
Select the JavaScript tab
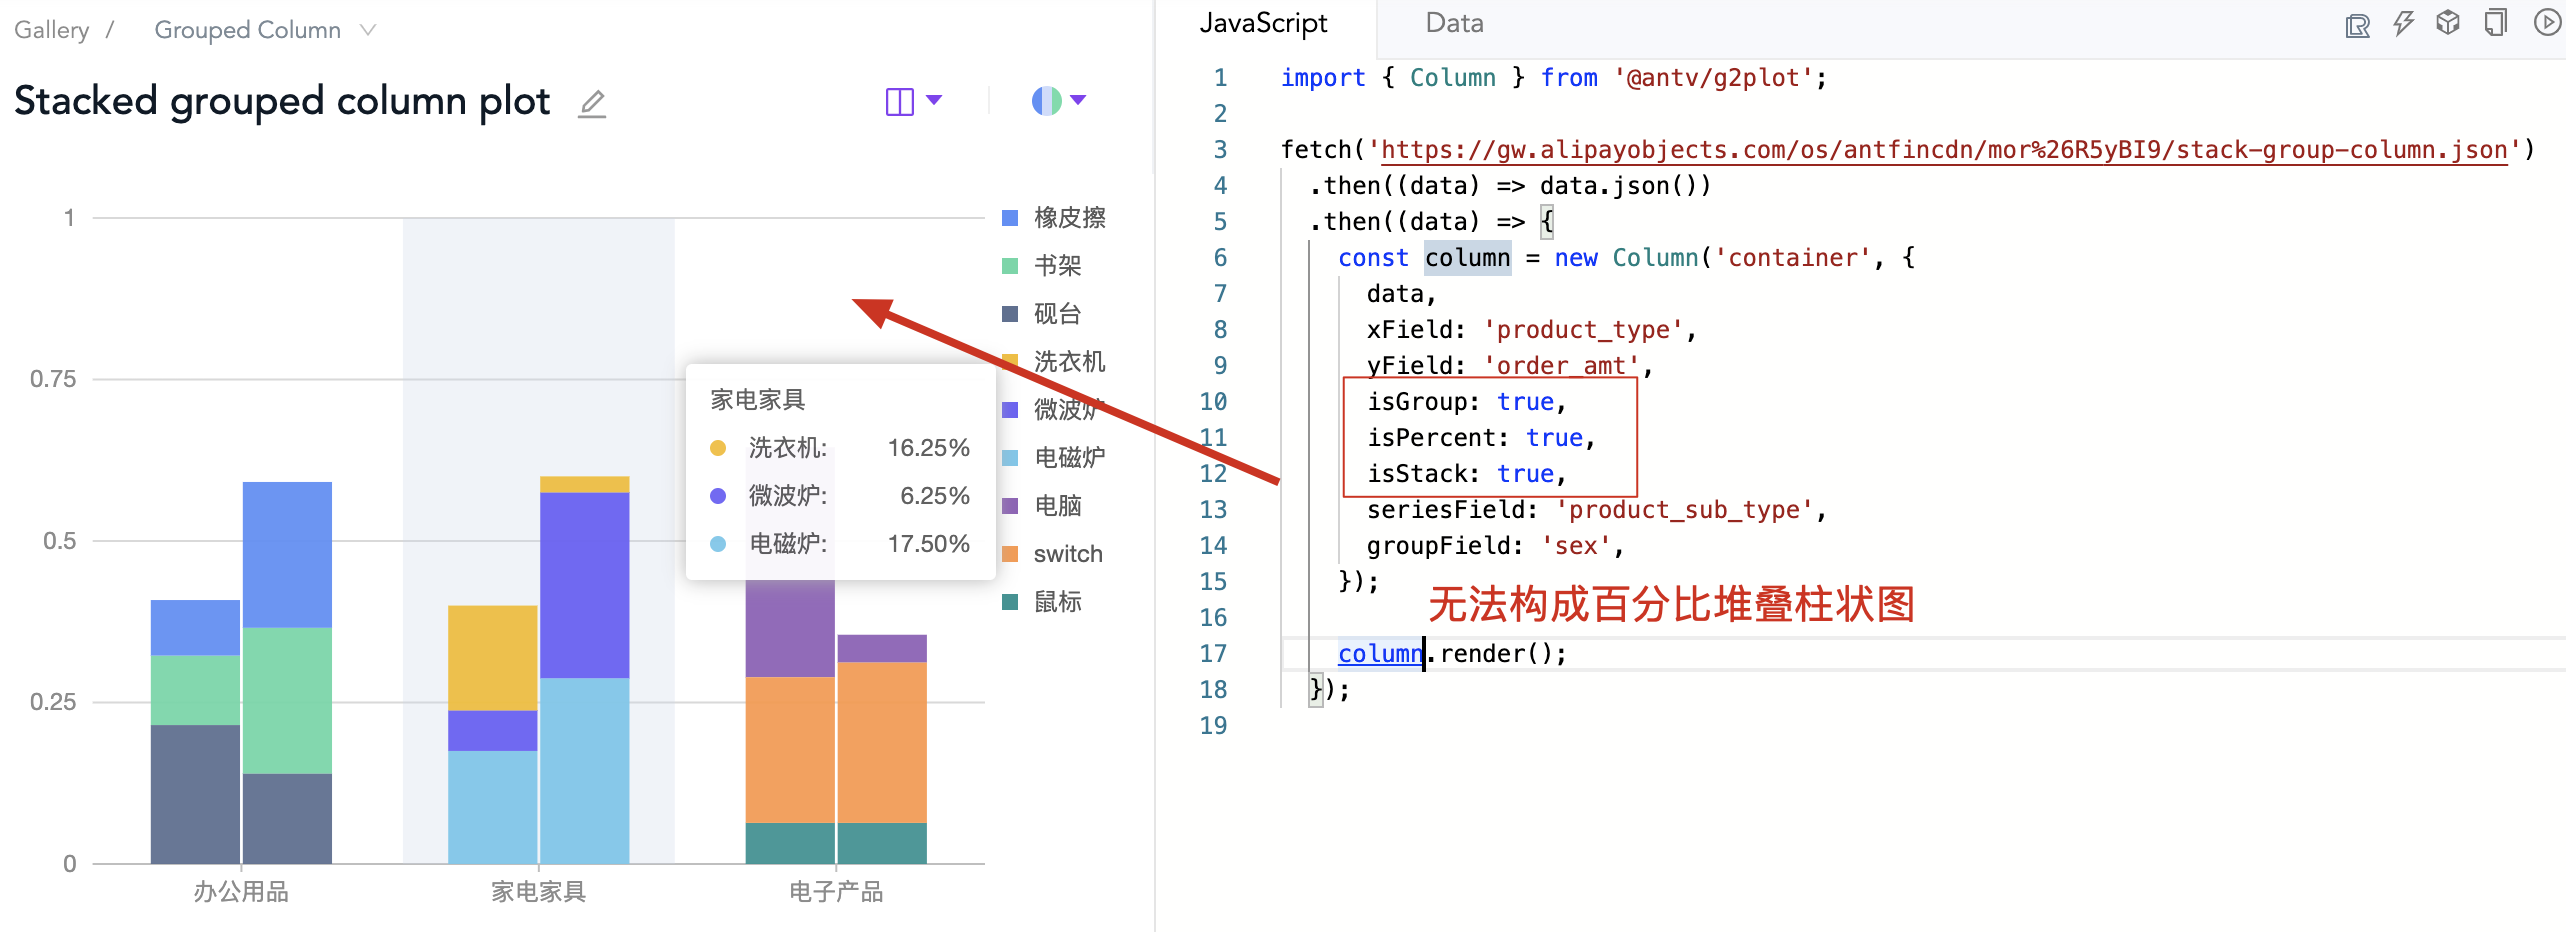click(1265, 22)
